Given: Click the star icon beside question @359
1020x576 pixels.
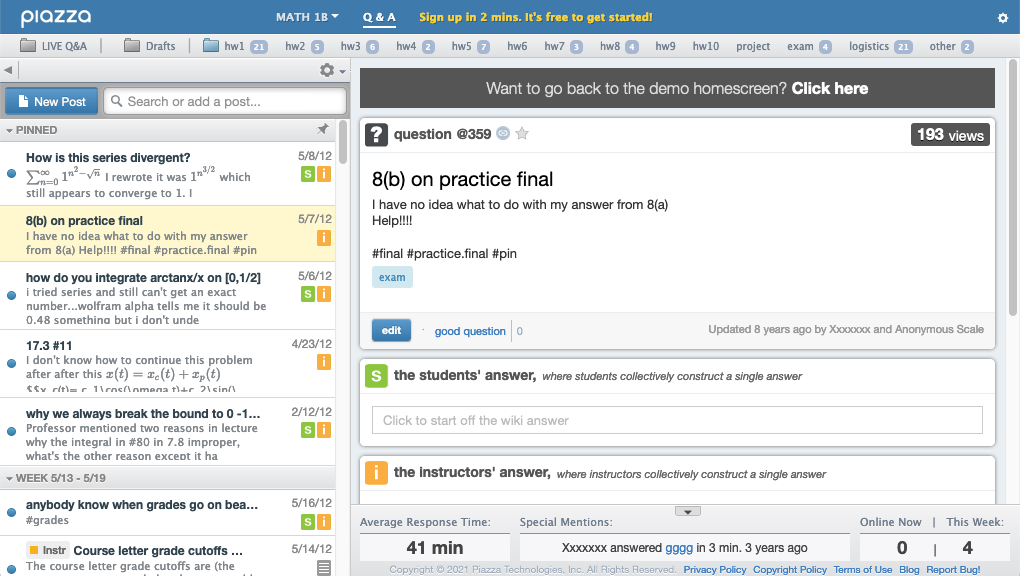Looking at the screenshot, I should click(521, 134).
